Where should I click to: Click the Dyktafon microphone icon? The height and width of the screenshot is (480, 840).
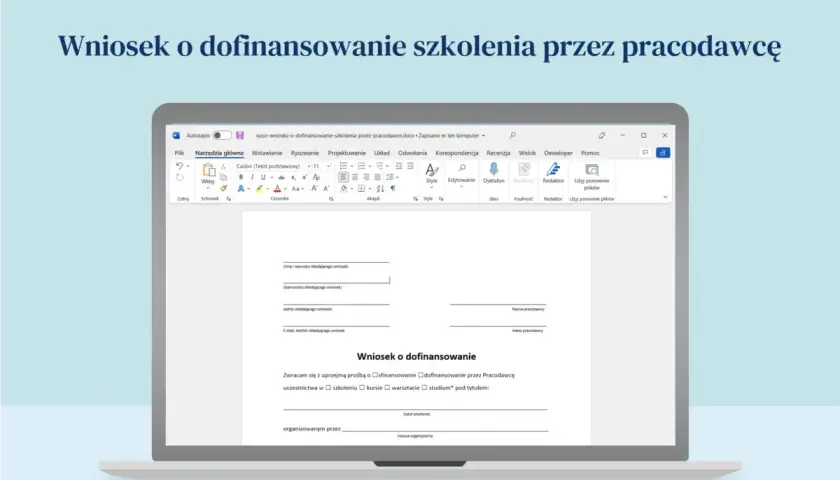tap(493, 169)
